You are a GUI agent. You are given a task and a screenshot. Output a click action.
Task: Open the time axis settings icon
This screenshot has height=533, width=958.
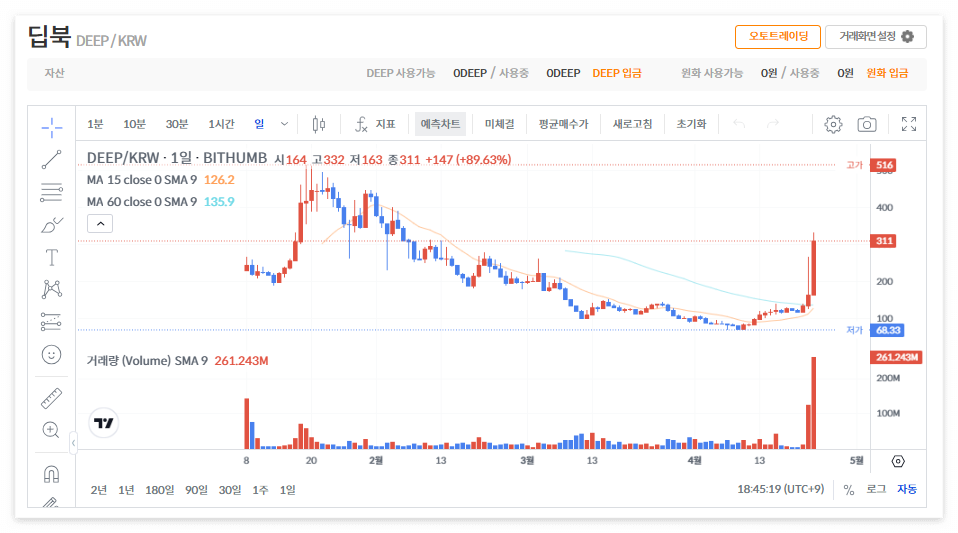pyautogui.click(x=898, y=461)
